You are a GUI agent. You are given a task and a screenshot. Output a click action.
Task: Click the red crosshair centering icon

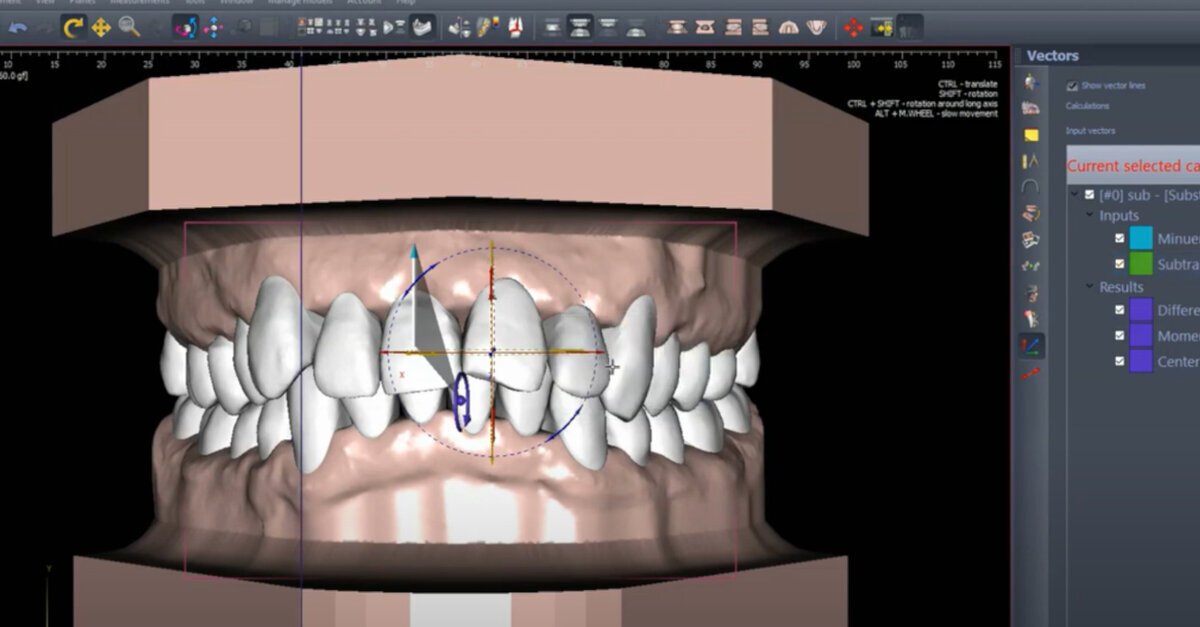(x=852, y=25)
